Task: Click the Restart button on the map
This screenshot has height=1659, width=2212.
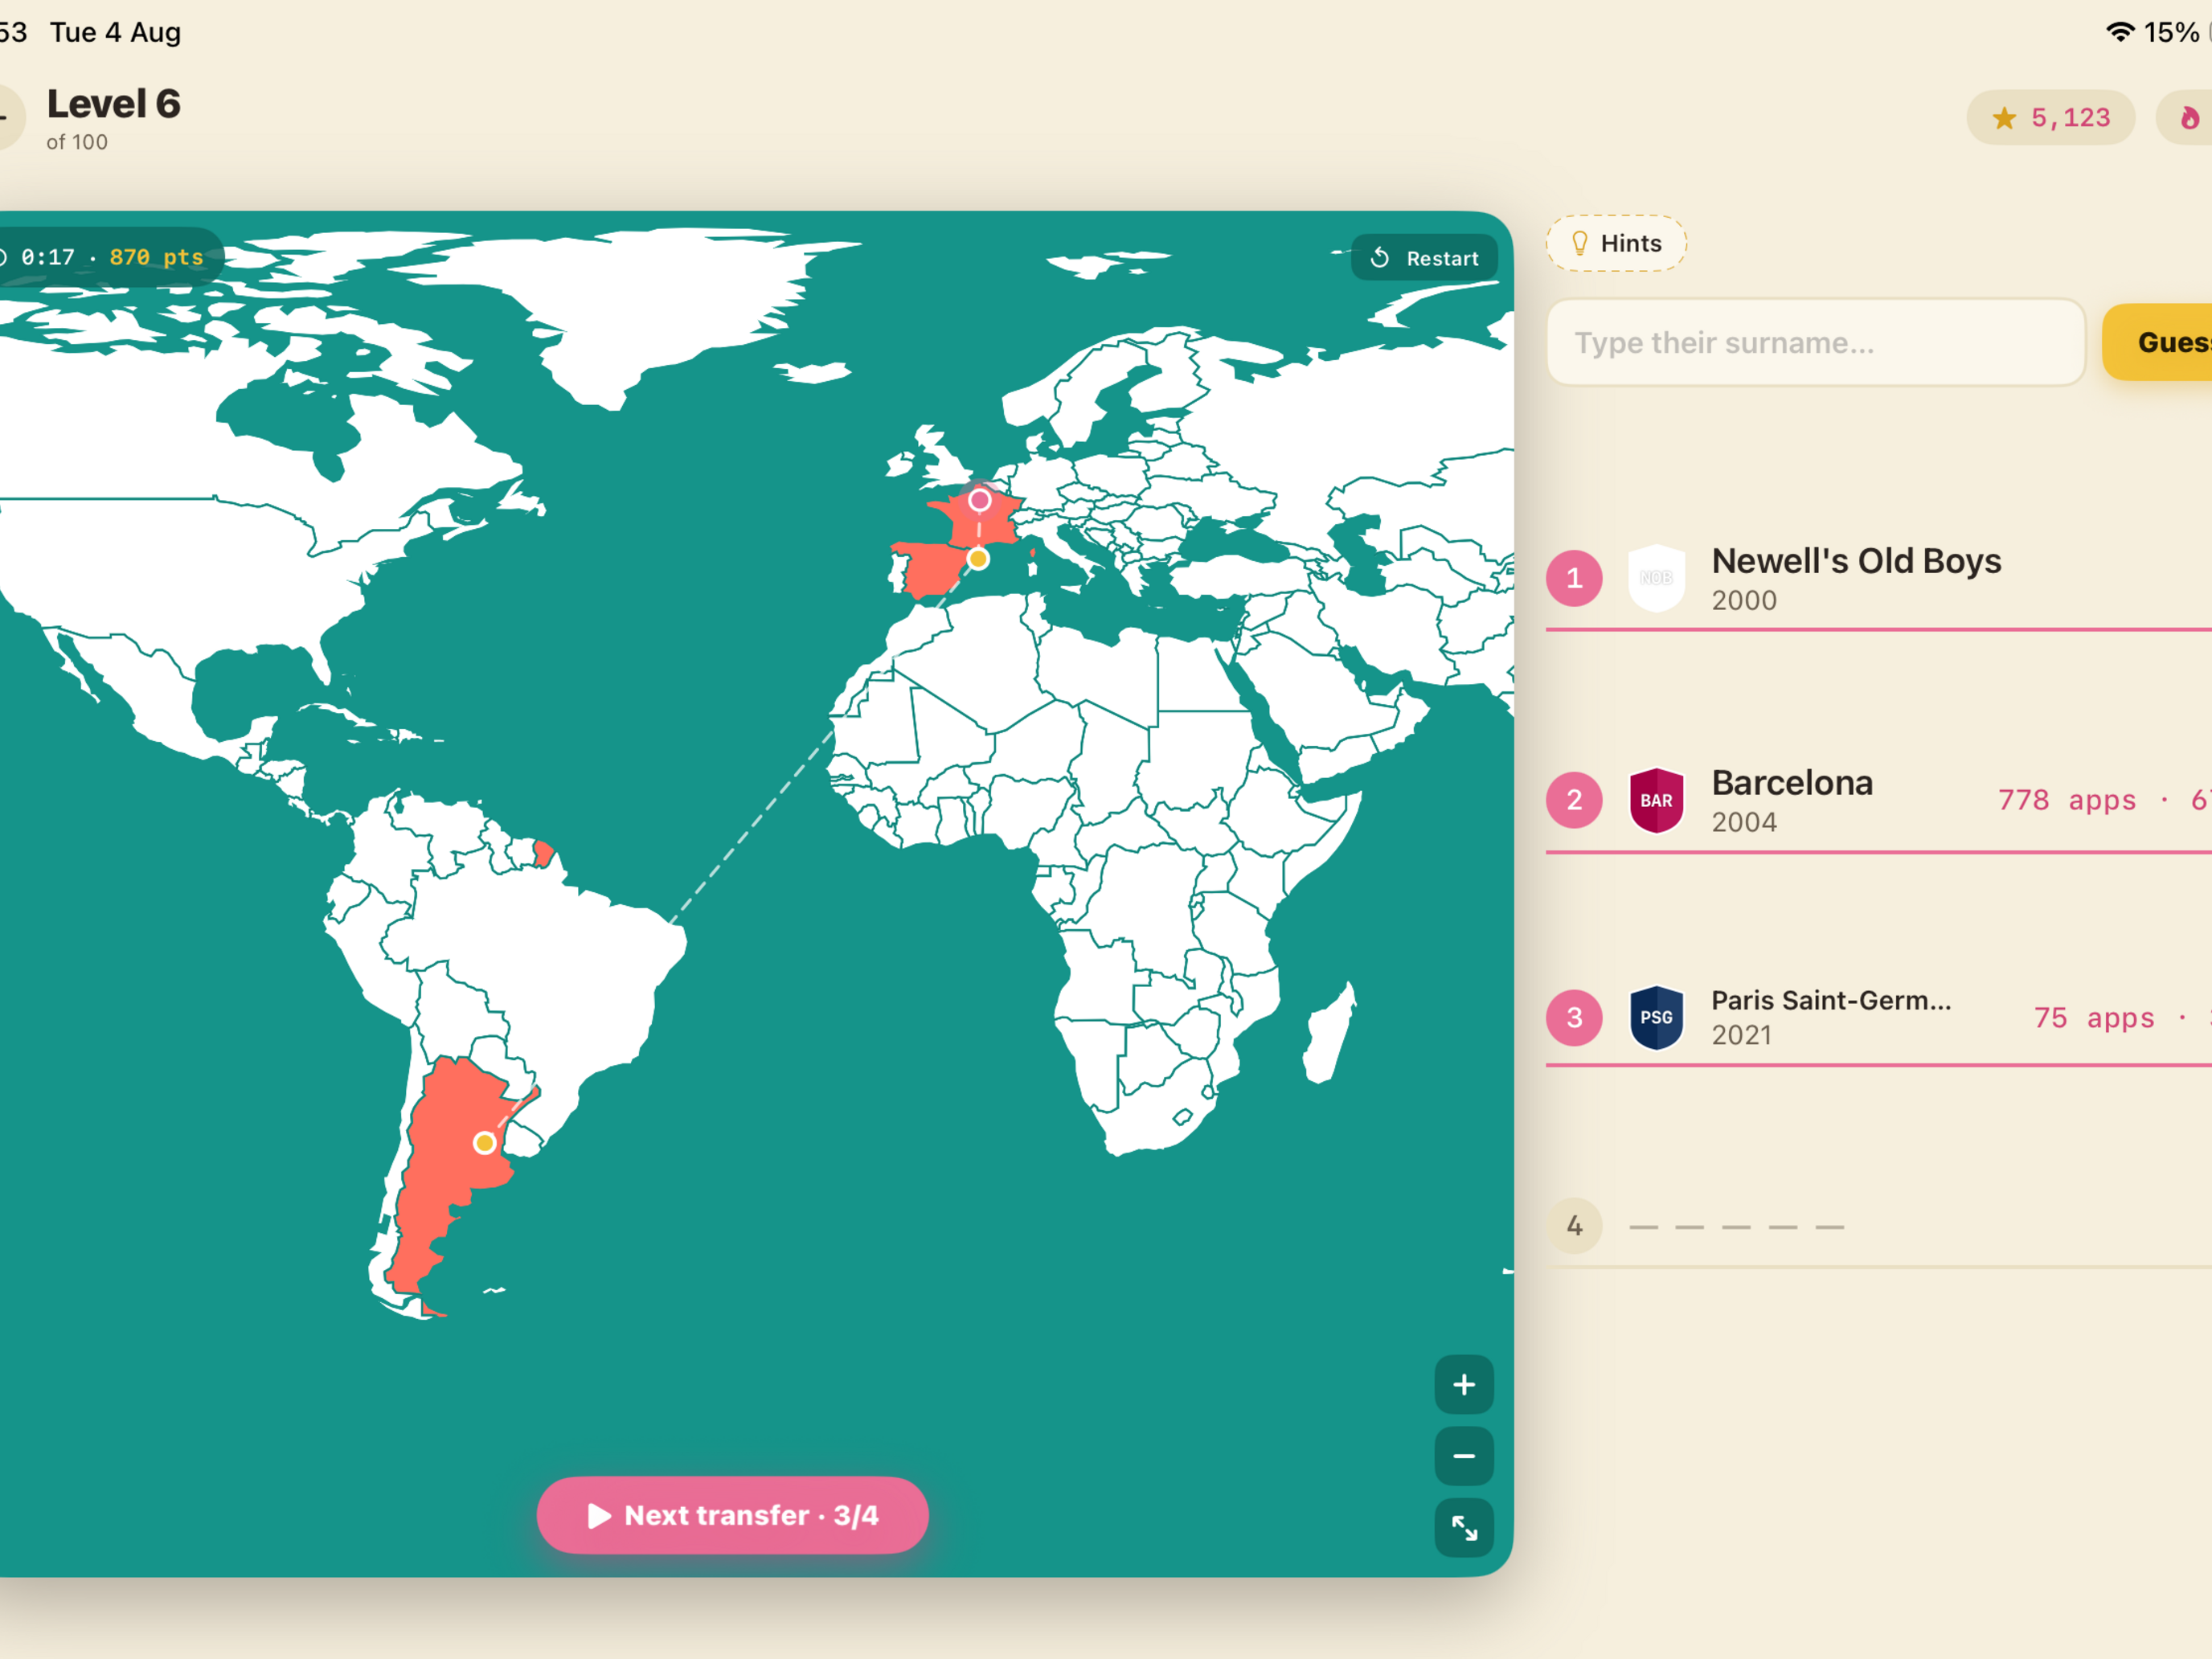Action: click(x=1423, y=258)
